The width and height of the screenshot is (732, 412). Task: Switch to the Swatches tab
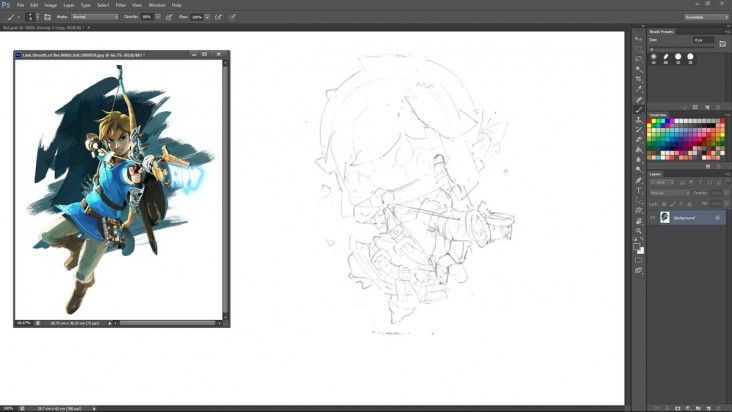(658, 115)
